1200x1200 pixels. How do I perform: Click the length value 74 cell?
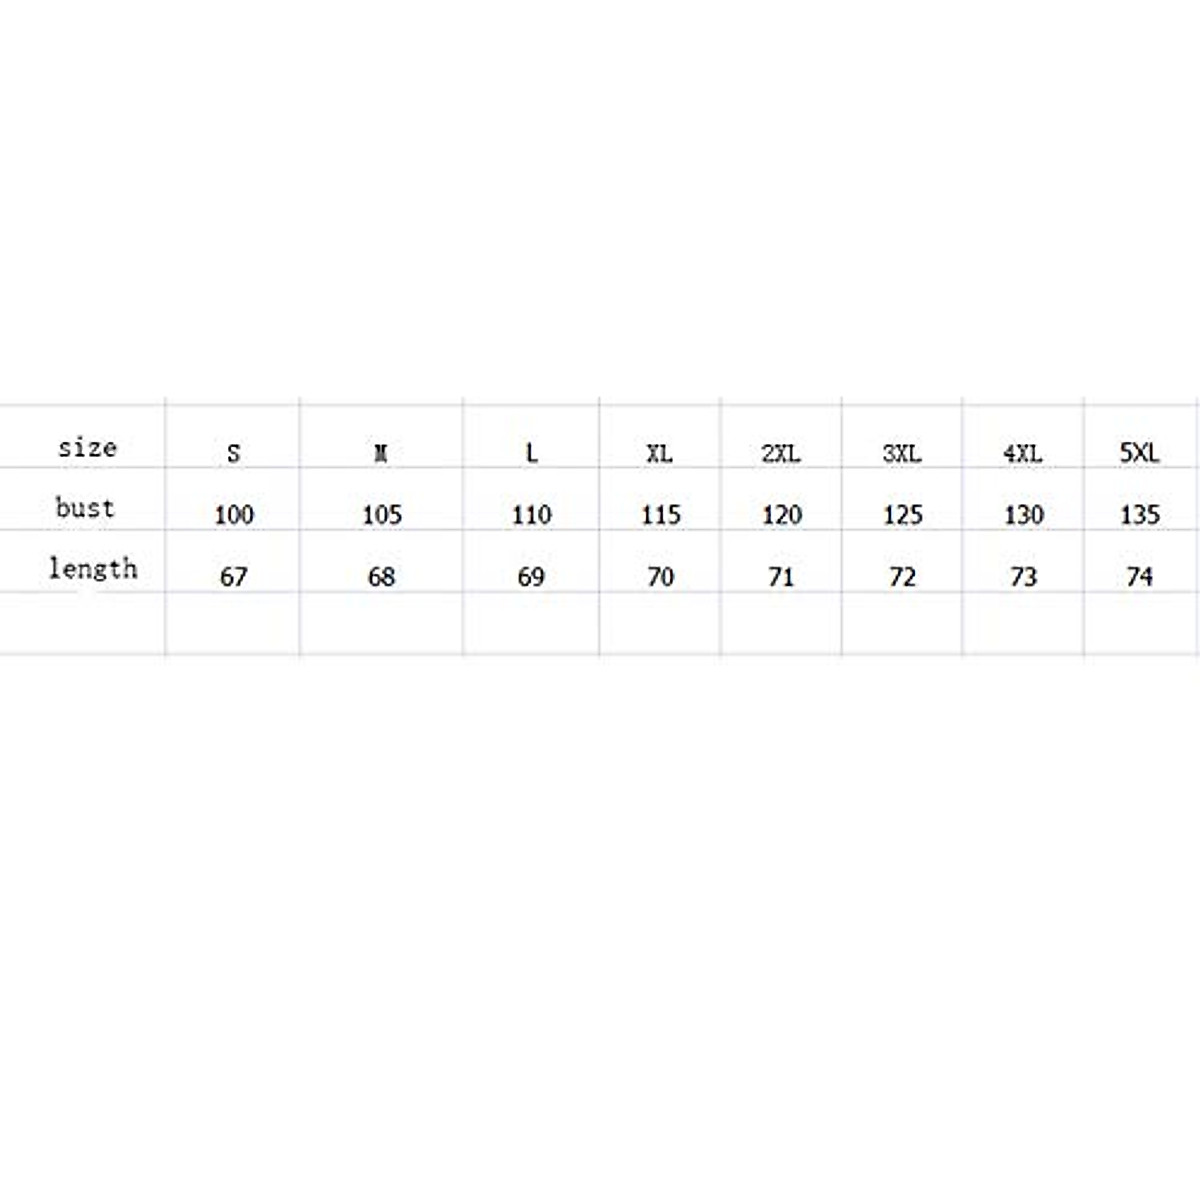click(1139, 577)
